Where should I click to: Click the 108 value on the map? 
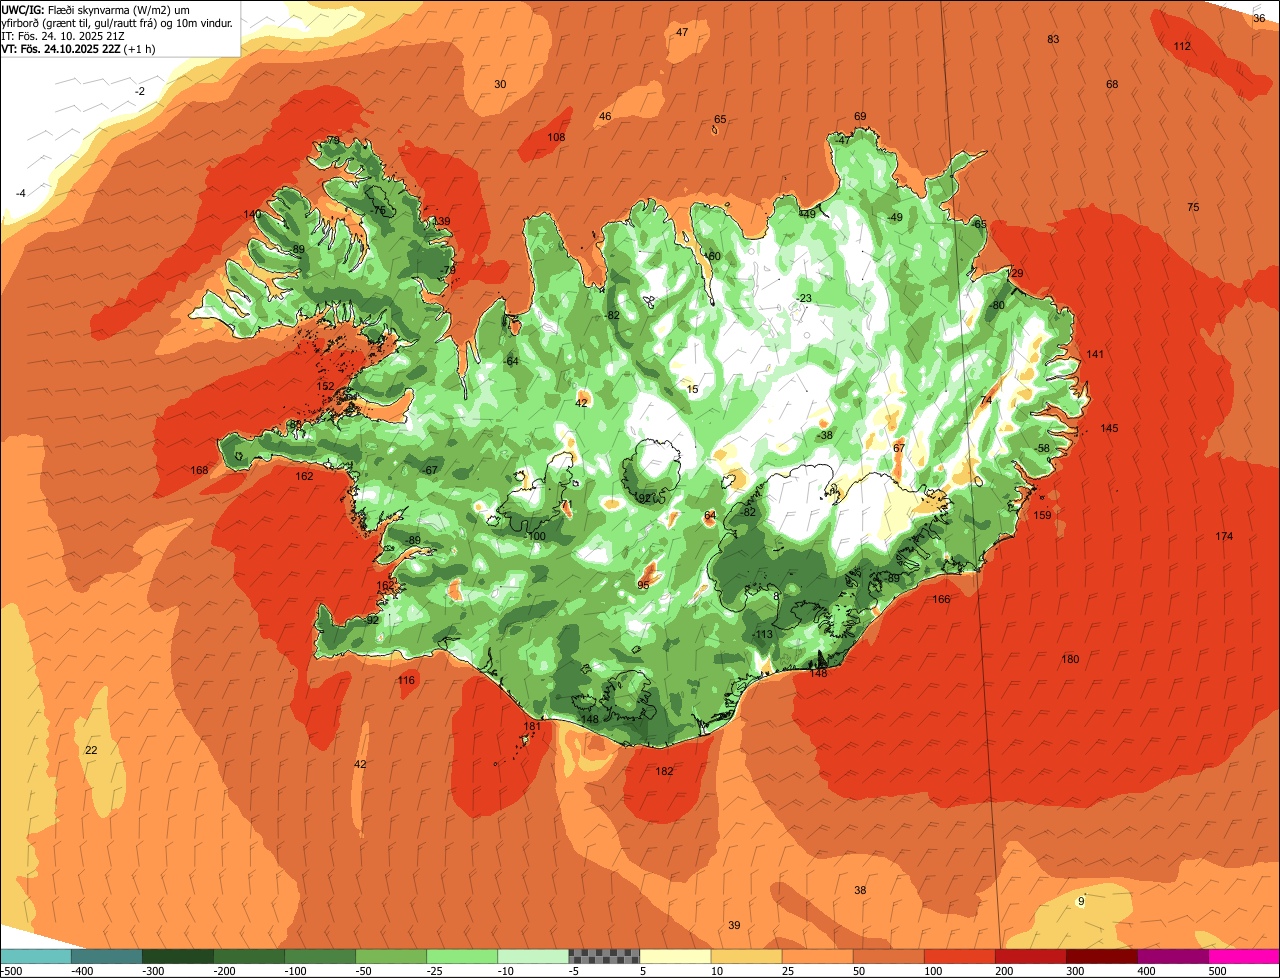[x=556, y=137]
